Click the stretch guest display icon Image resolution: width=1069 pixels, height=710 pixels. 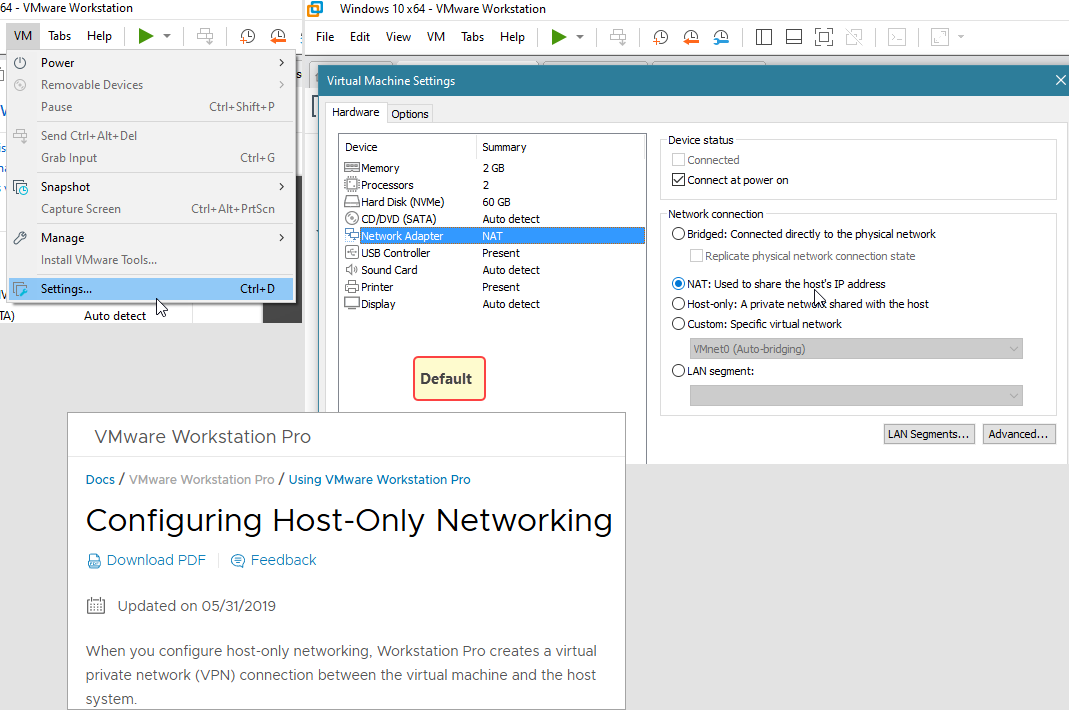tap(939, 37)
